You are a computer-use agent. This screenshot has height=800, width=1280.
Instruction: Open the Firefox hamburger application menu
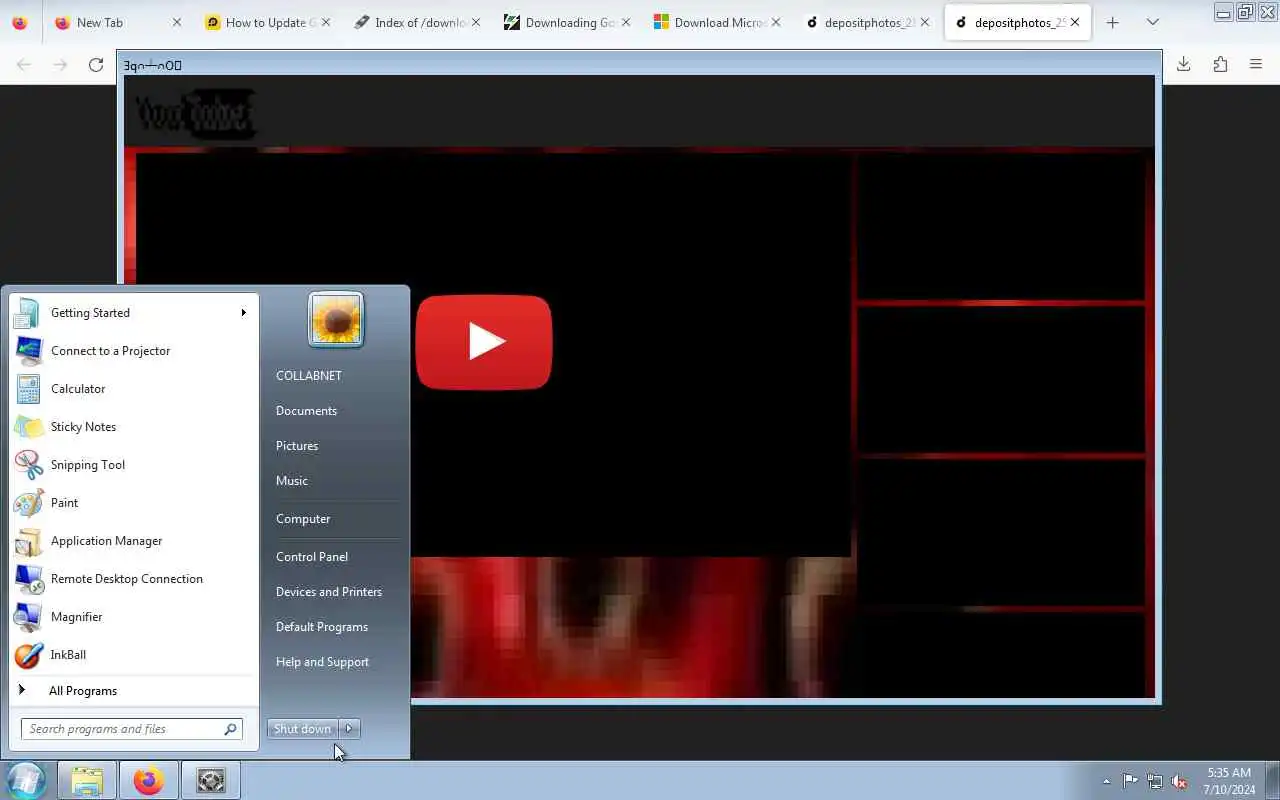(1256, 64)
